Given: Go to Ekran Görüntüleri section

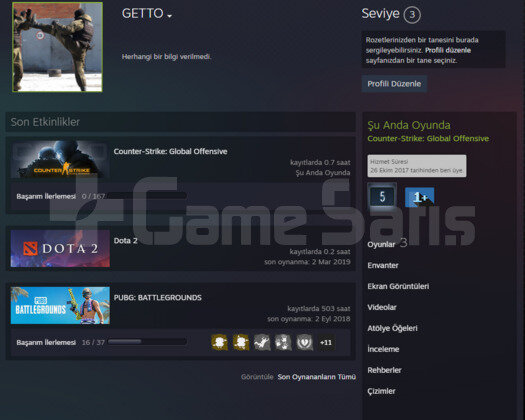Looking at the screenshot, I should (398, 286).
